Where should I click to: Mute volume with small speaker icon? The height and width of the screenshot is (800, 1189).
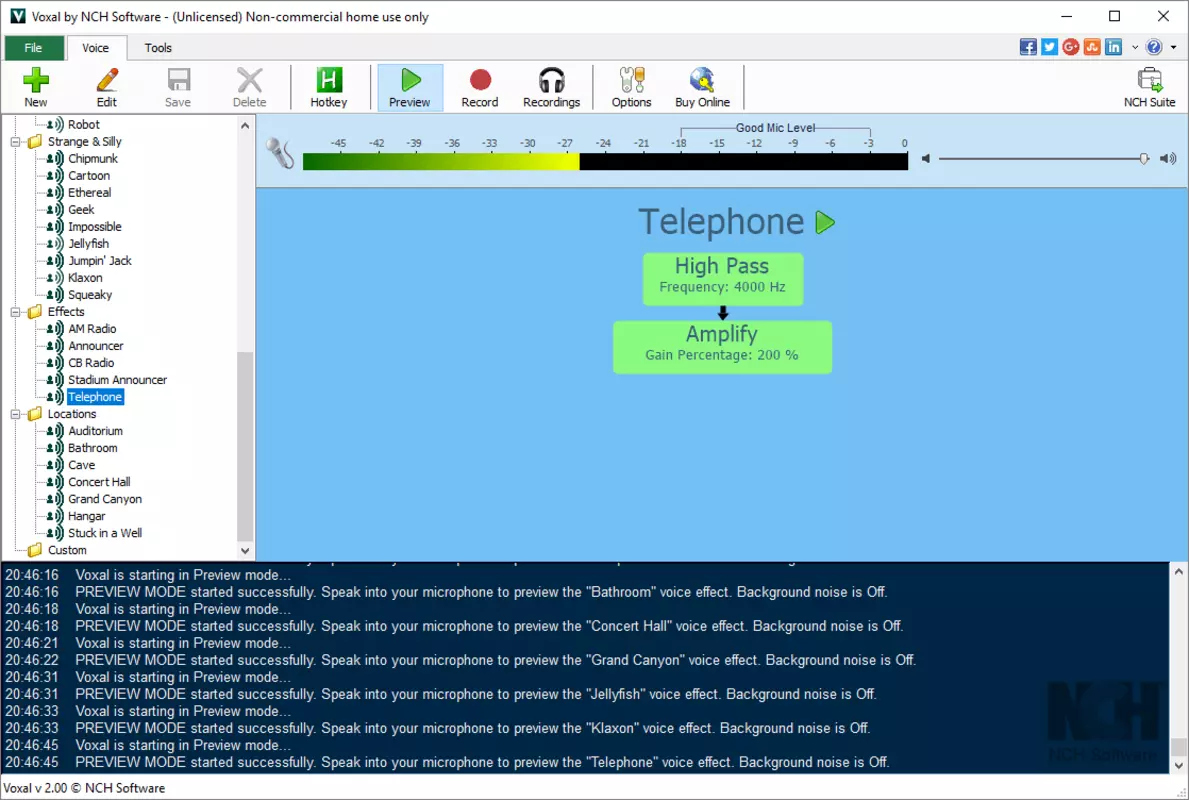926,158
